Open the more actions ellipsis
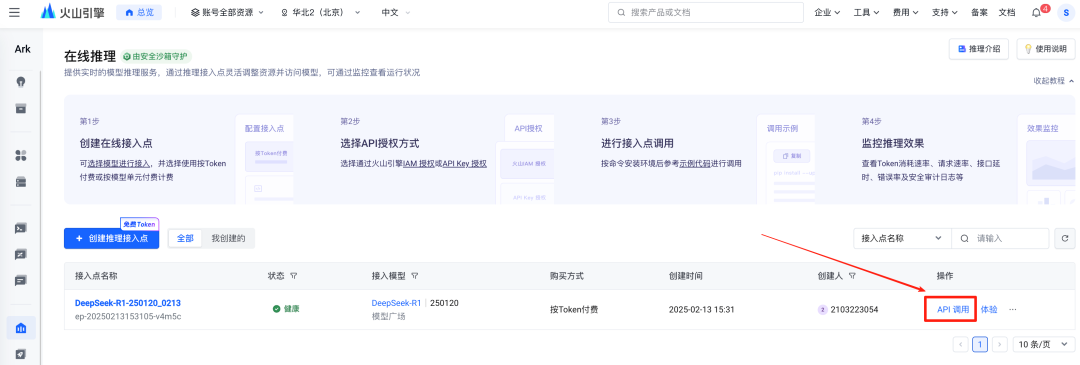 click(x=1012, y=310)
